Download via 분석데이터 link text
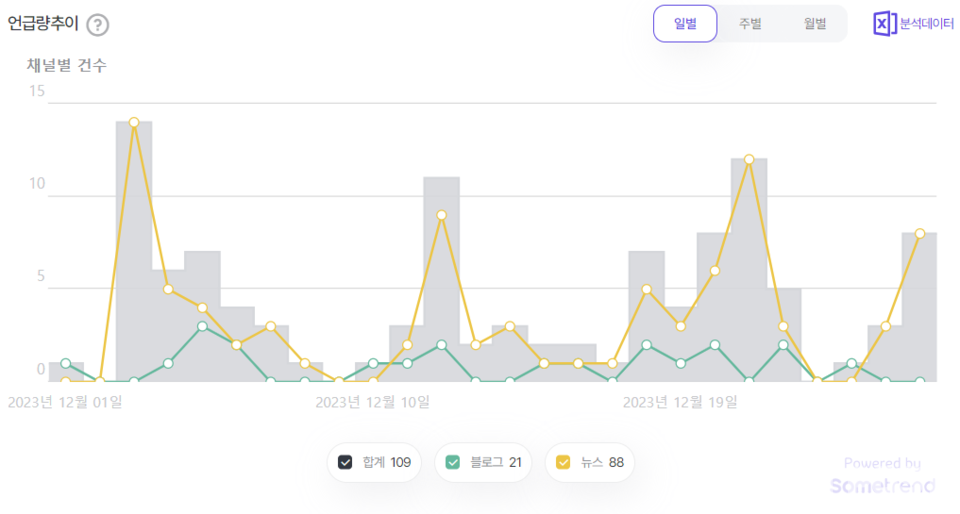Screen dimensions: 960x514 [x=926, y=24]
